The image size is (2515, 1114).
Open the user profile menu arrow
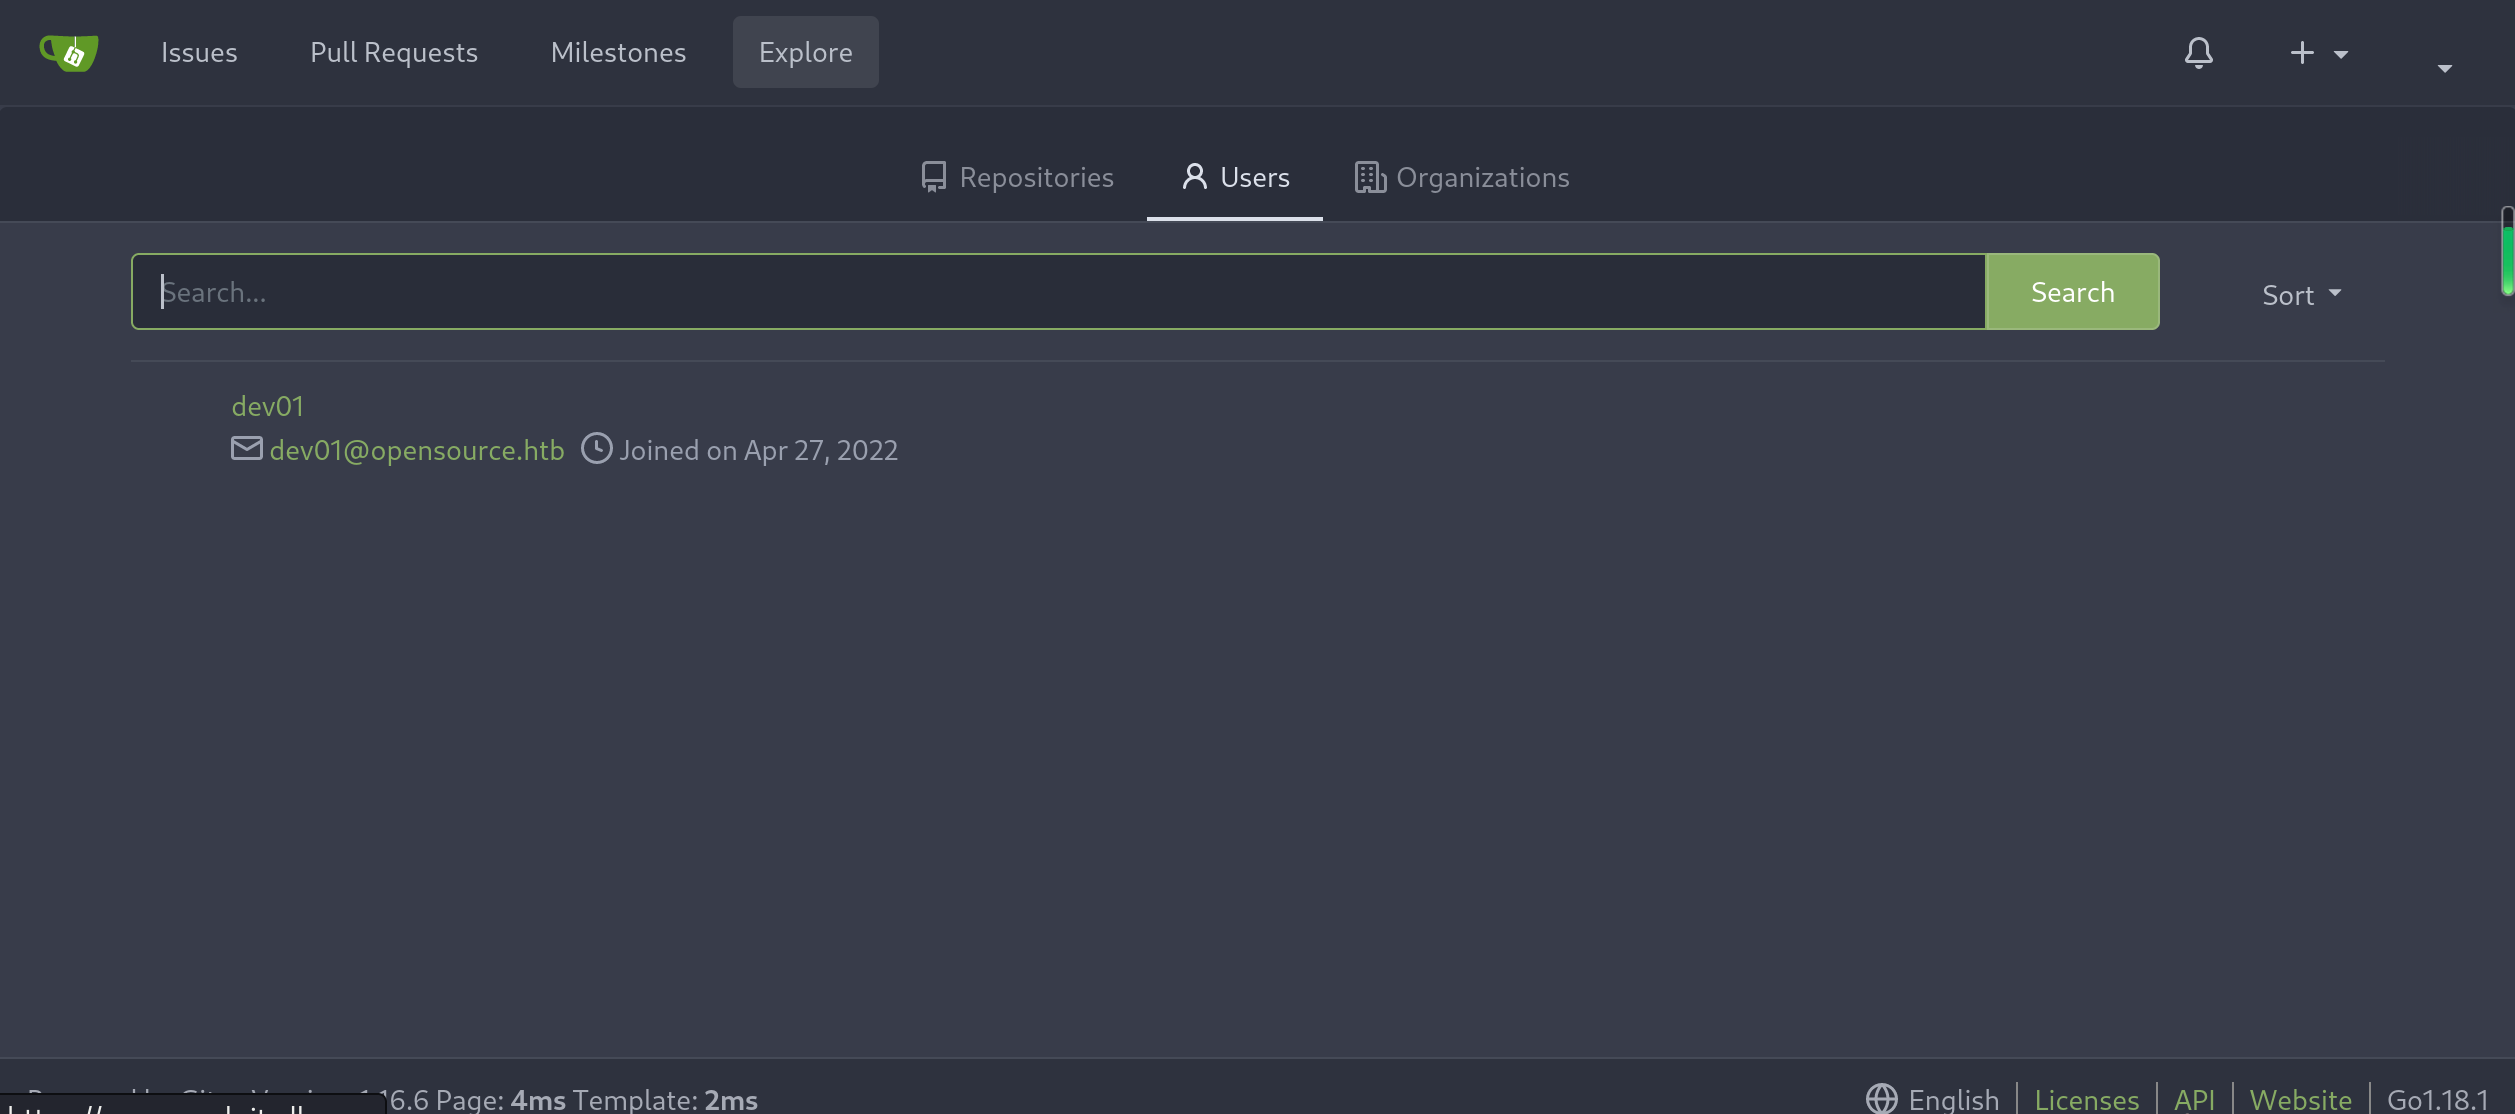[2444, 68]
